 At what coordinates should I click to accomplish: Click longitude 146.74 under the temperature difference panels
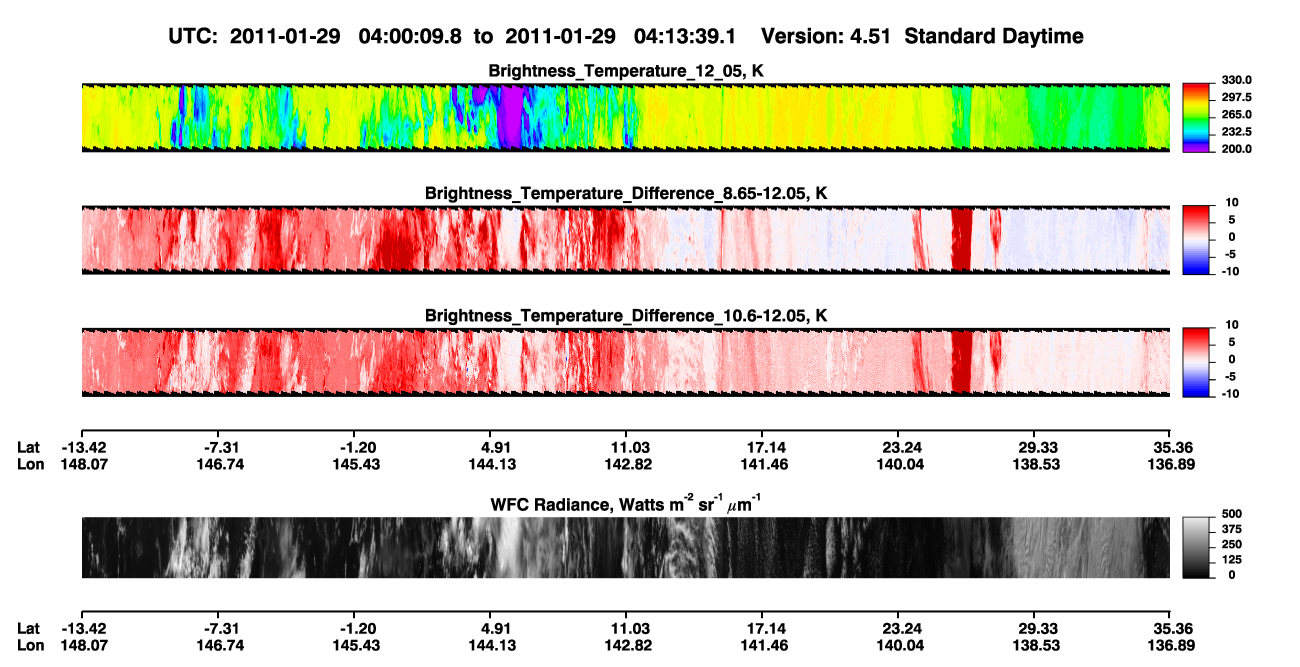point(219,464)
